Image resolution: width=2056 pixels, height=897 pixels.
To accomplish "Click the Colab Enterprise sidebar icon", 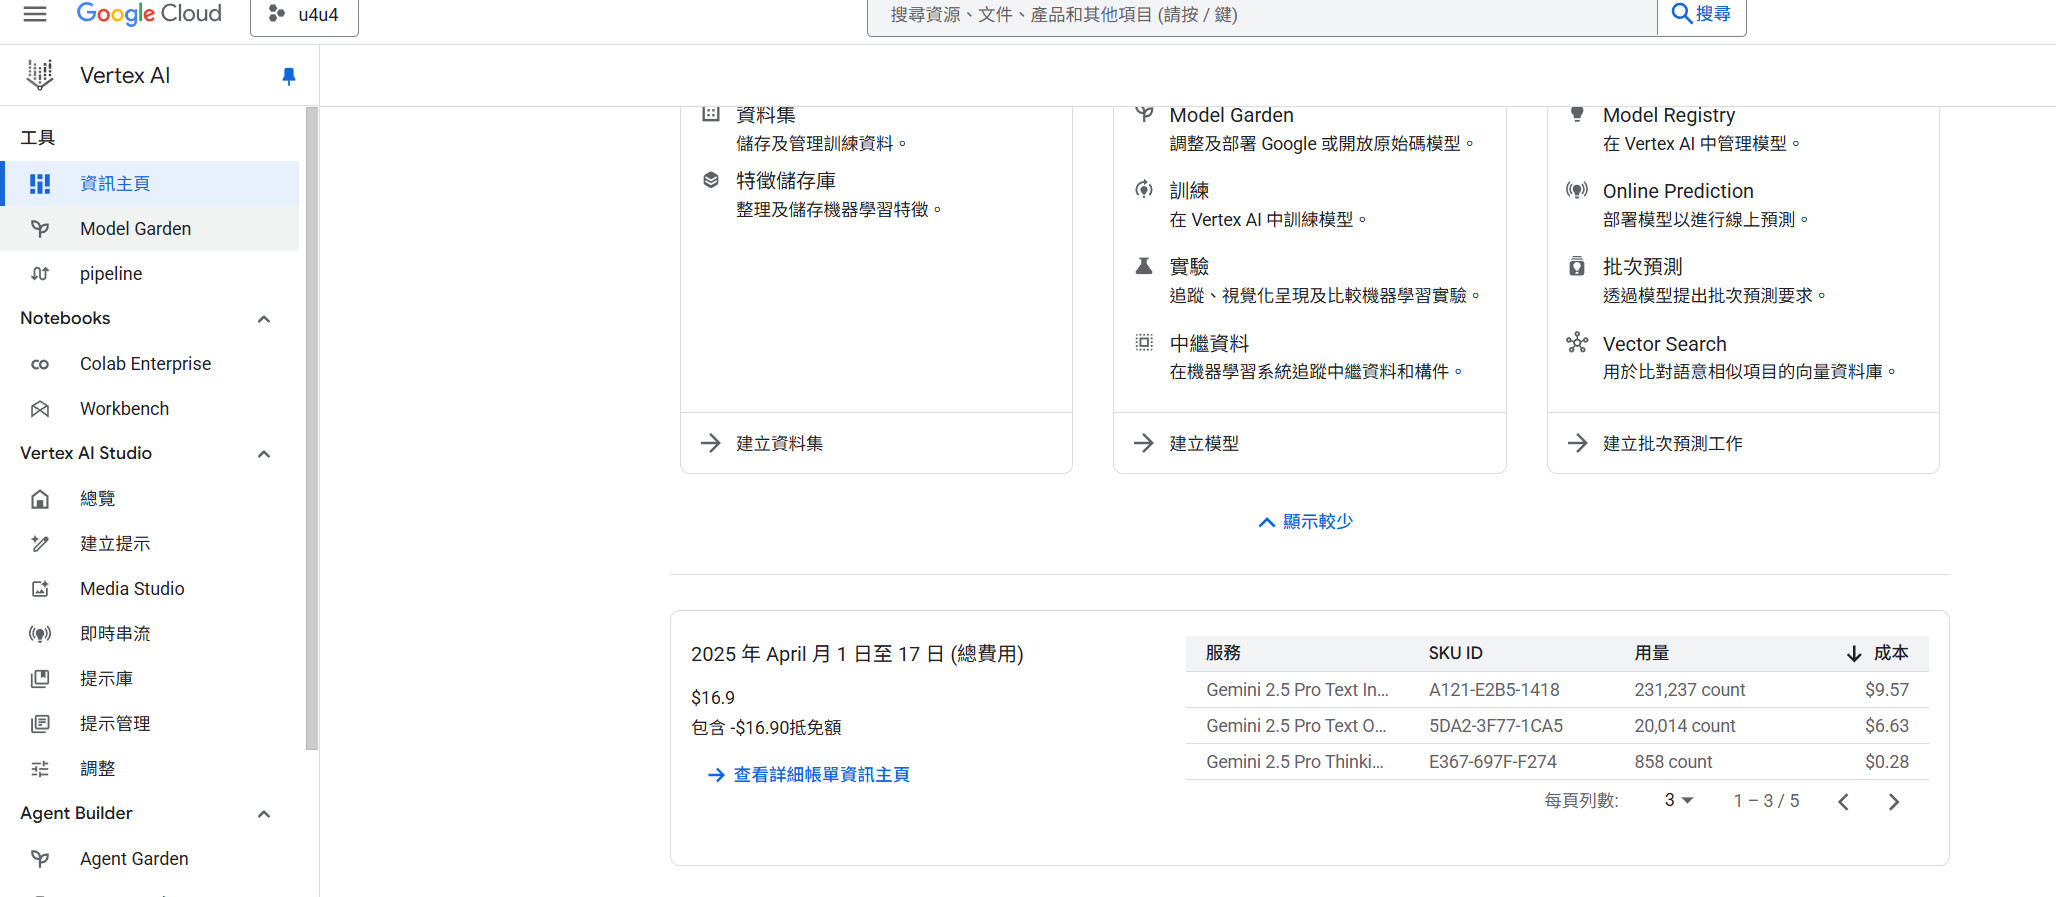I will [40, 364].
